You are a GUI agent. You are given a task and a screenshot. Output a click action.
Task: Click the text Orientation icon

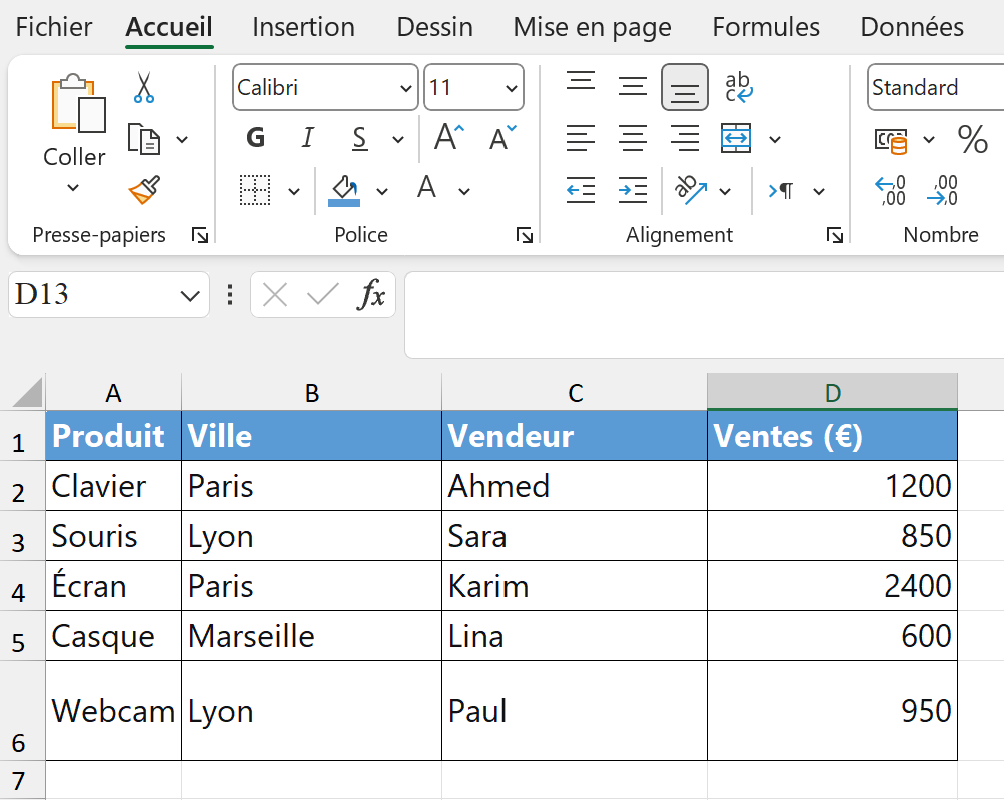691,190
